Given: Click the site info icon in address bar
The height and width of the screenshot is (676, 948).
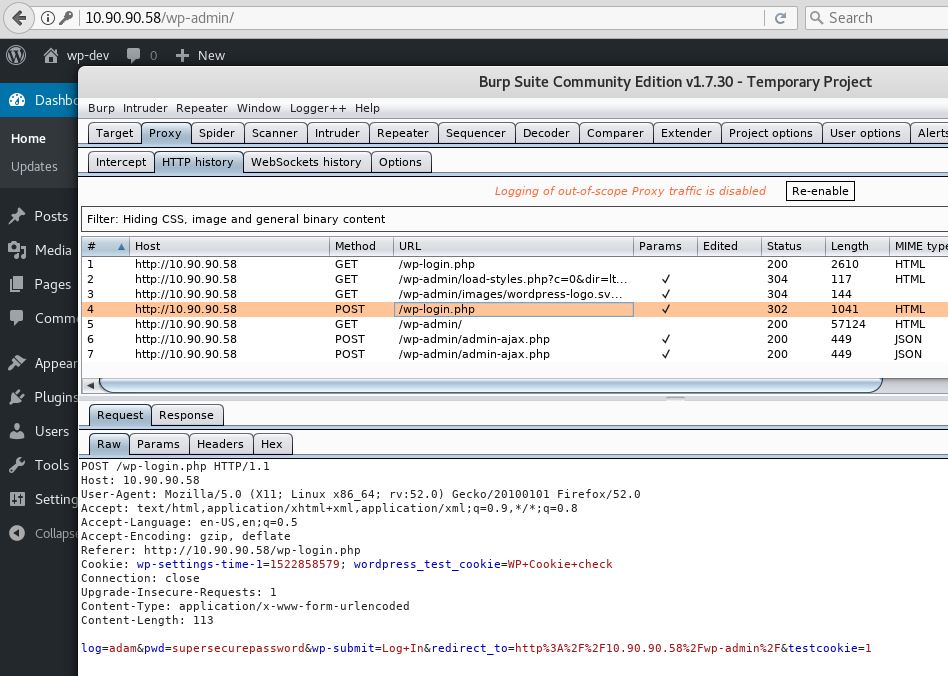Looking at the screenshot, I should [48, 18].
